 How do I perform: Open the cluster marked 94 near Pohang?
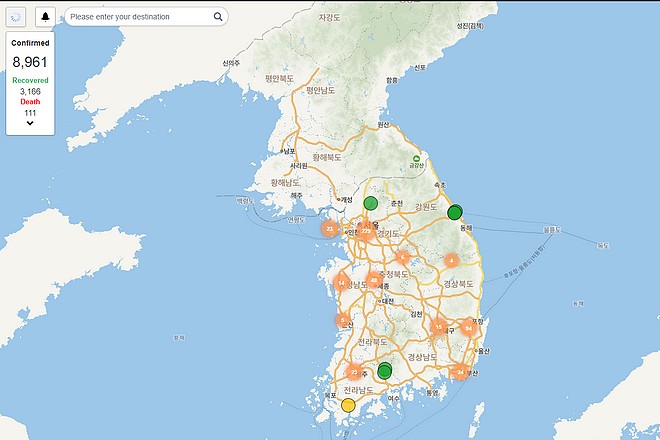[x=467, y=327]
